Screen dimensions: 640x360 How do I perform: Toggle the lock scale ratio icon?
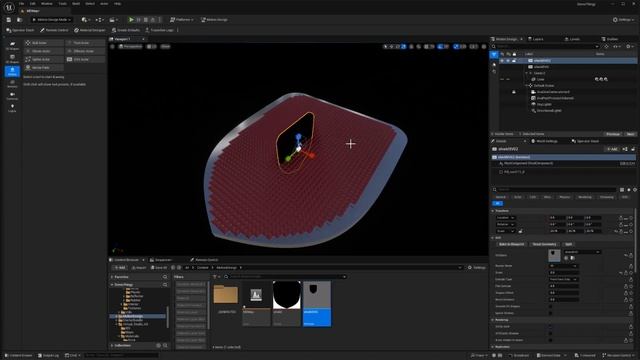pyautogui.click(x=520, y=231)
